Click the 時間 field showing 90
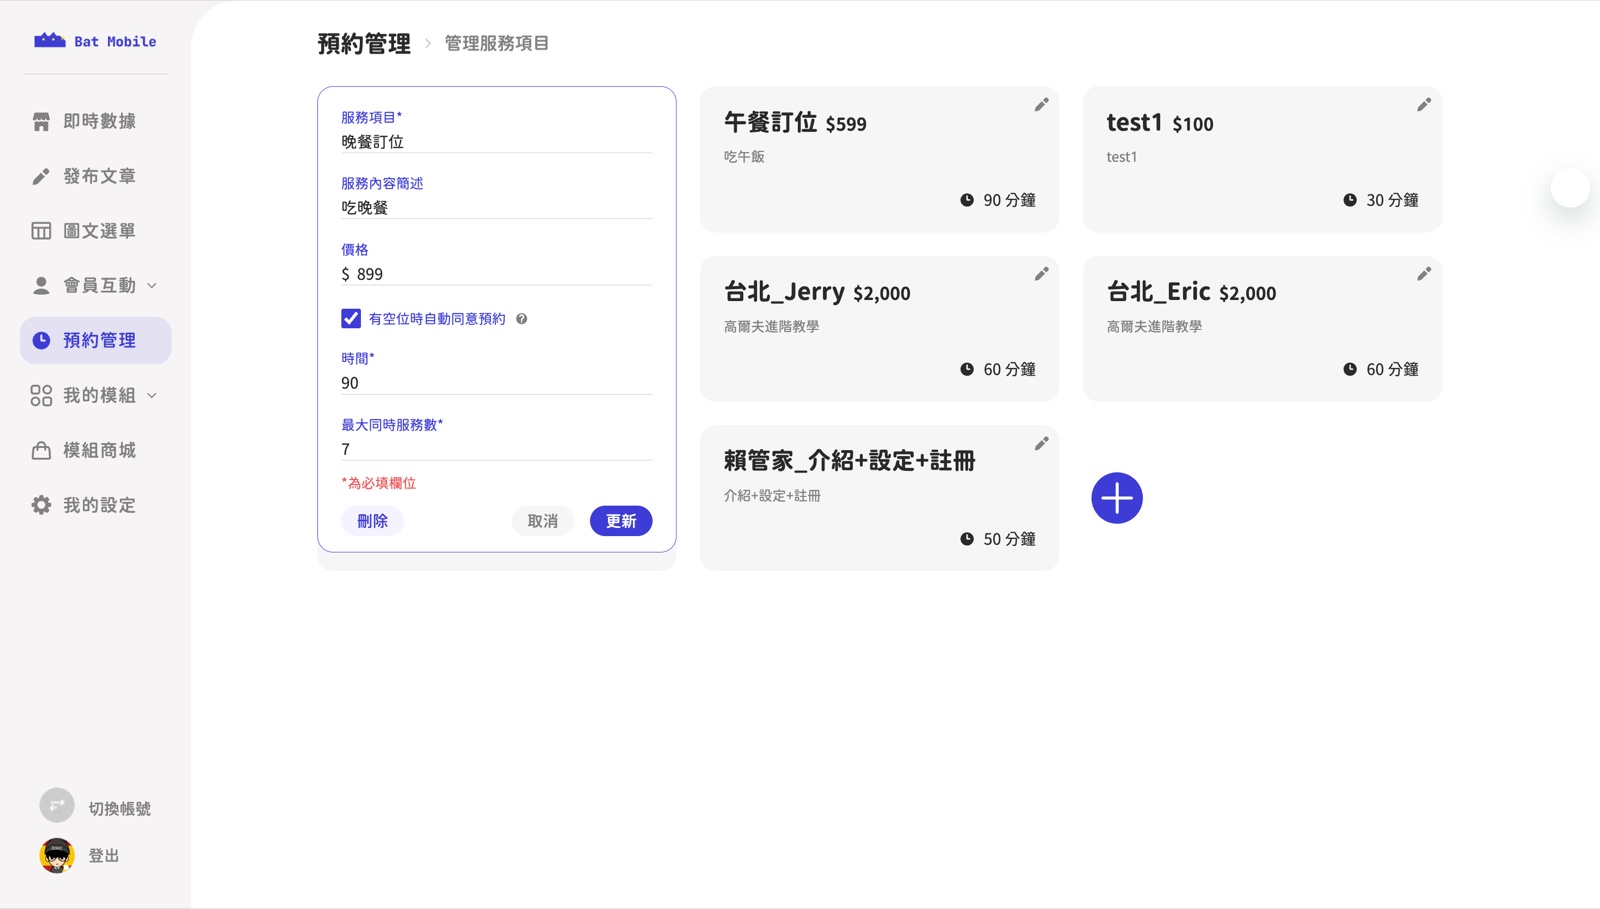The height and width of the screenshot is (909, 1600). [x=497, y=383]
